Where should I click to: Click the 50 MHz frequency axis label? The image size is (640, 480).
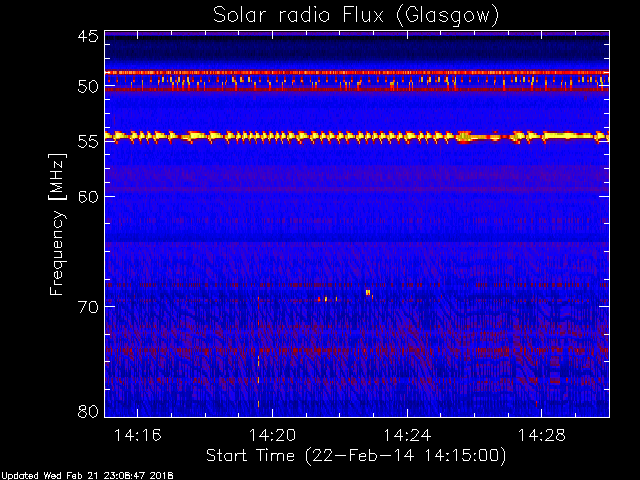click(x=89, y=87)
